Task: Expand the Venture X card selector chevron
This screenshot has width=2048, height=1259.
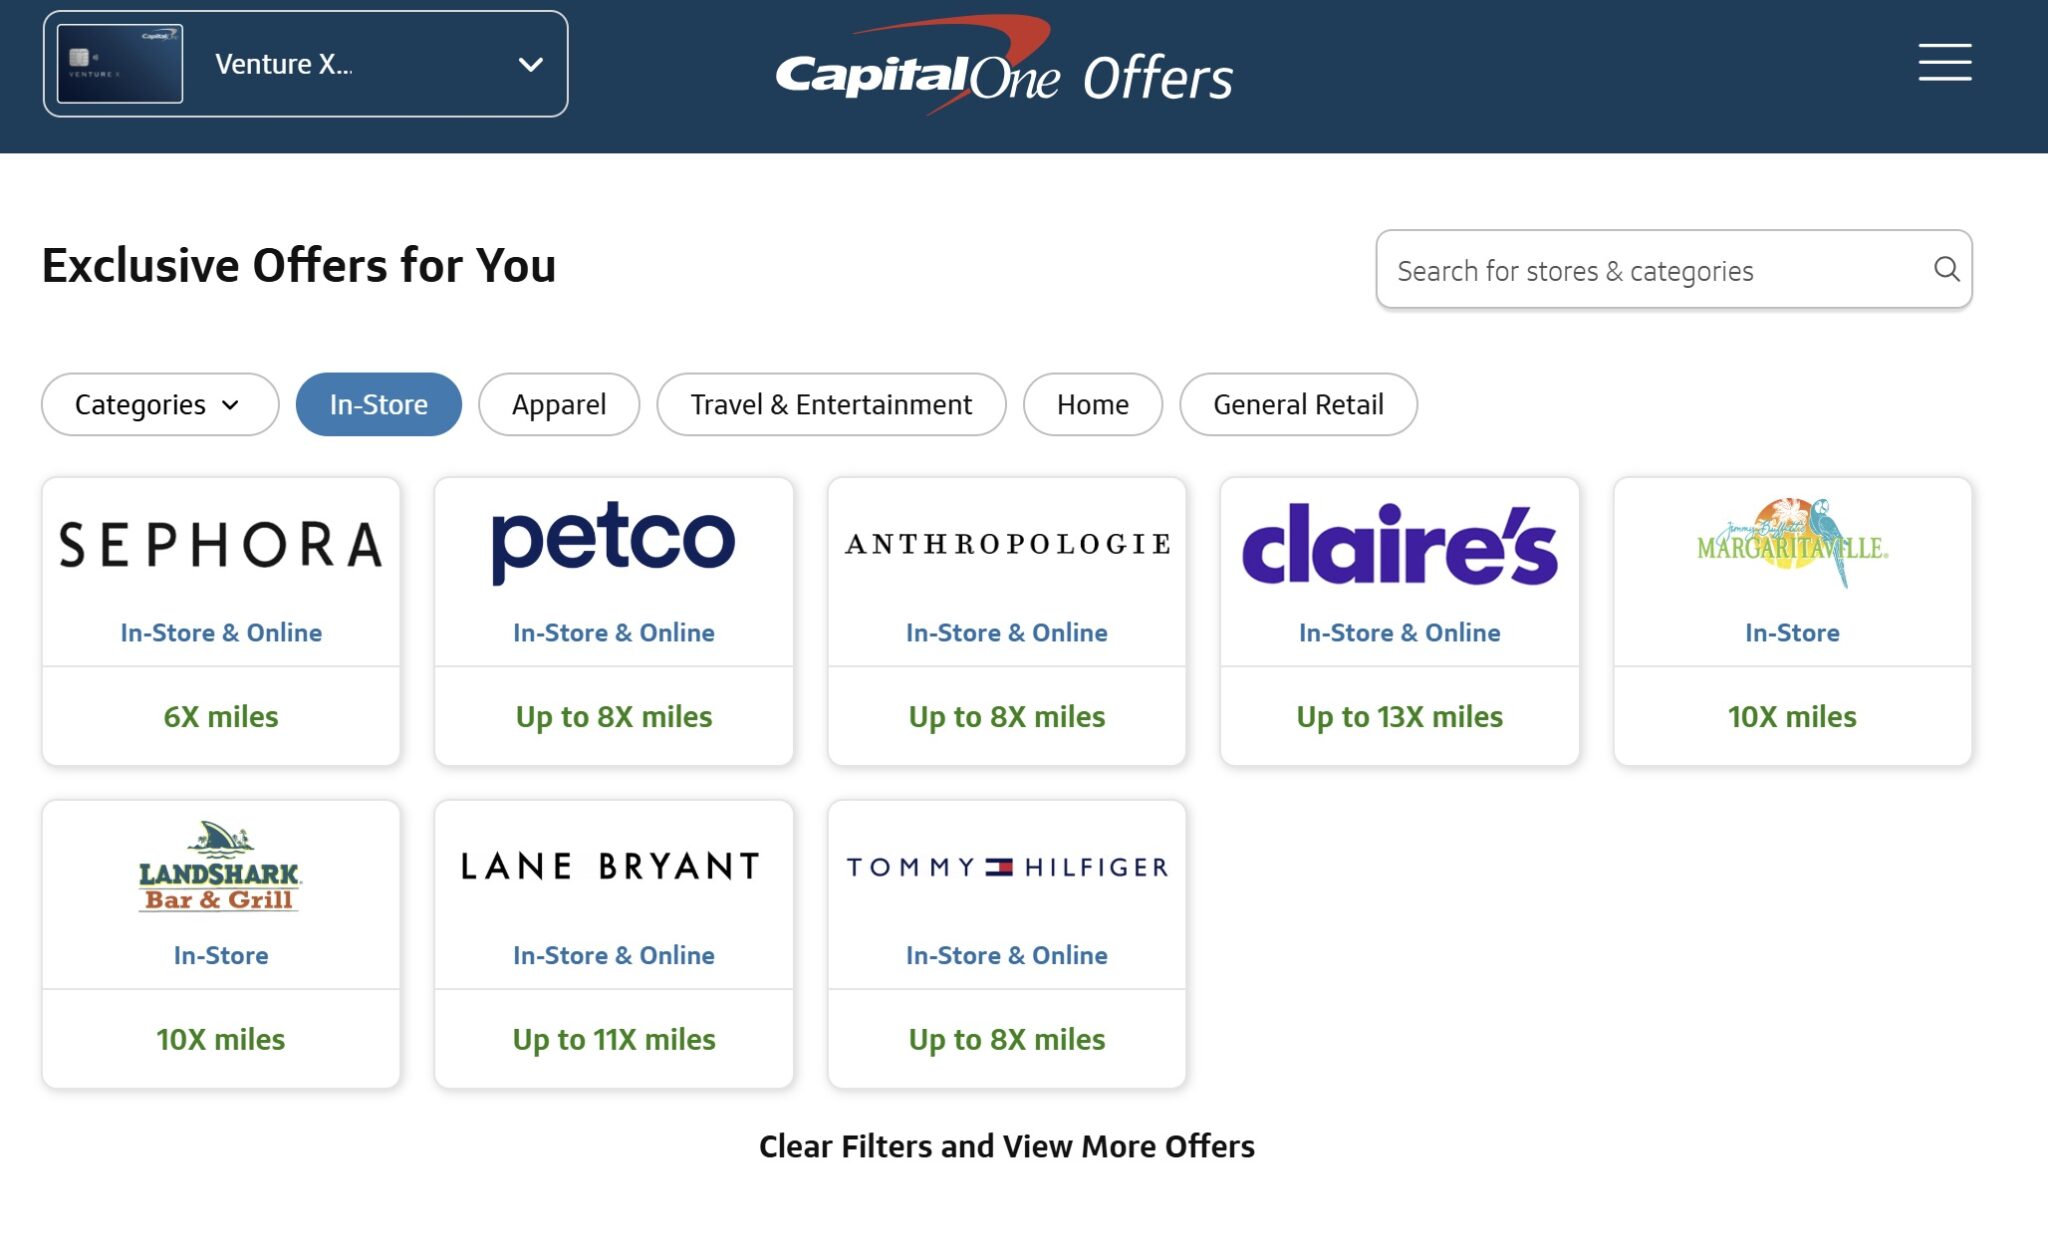Action: point(531,65)
